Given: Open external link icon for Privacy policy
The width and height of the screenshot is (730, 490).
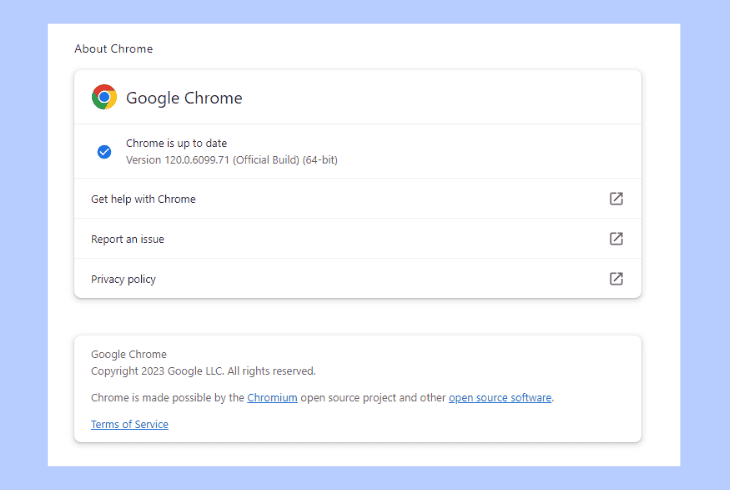Looking at the screenshot, I should (616, 279).
